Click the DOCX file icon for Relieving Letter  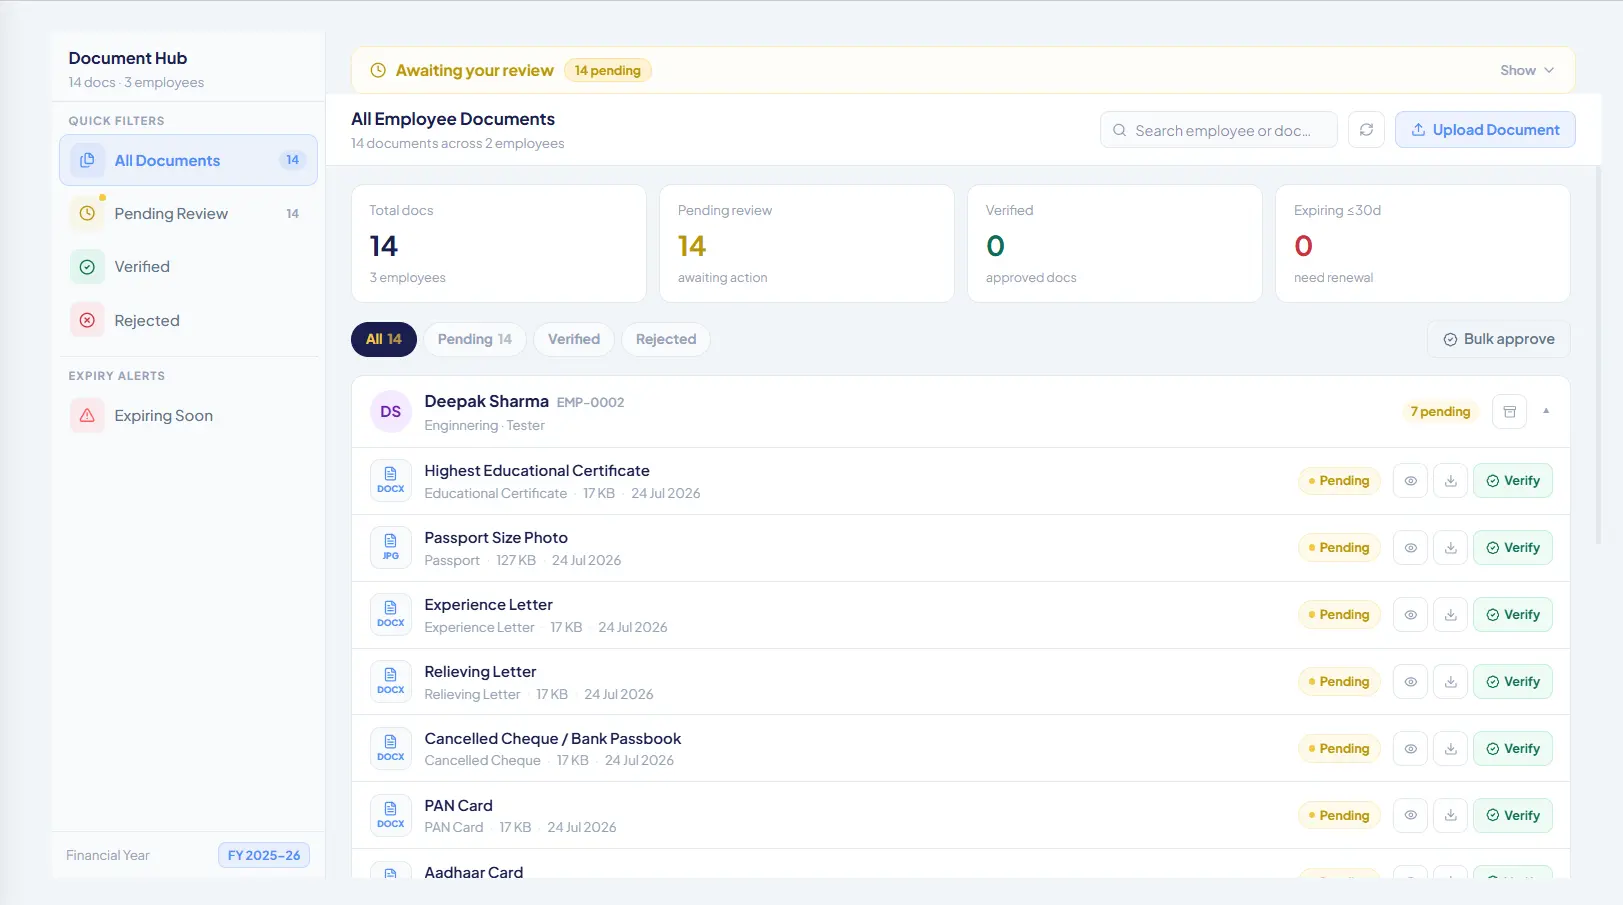pos(391,682)
